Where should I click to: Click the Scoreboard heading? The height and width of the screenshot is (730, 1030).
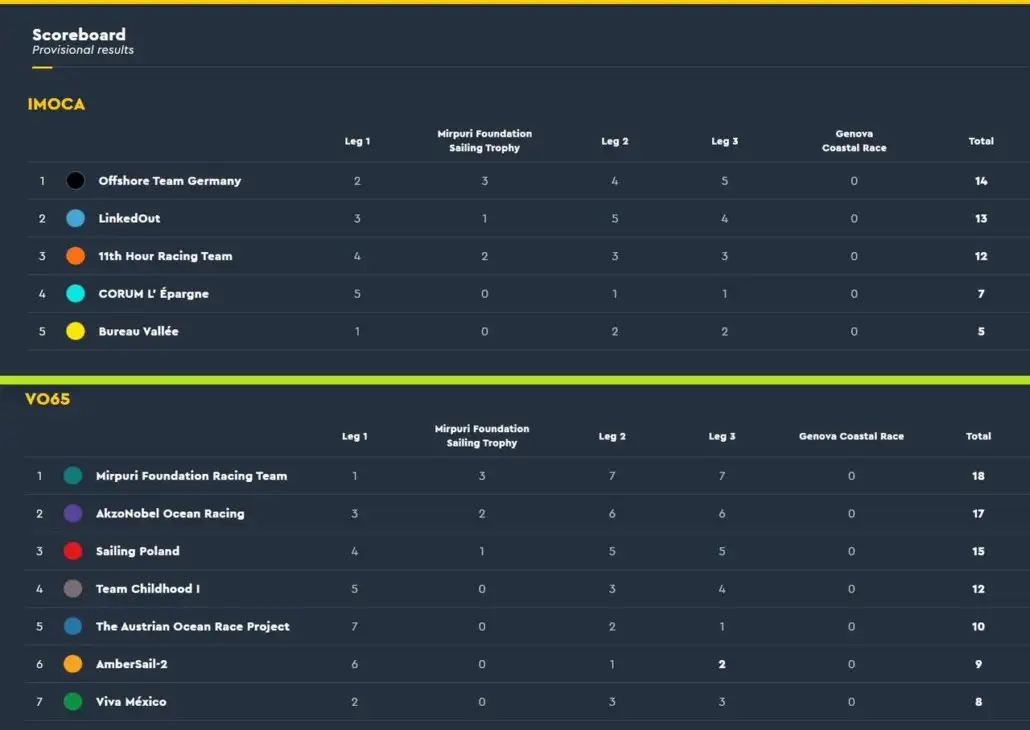click(x=79, y=34)
